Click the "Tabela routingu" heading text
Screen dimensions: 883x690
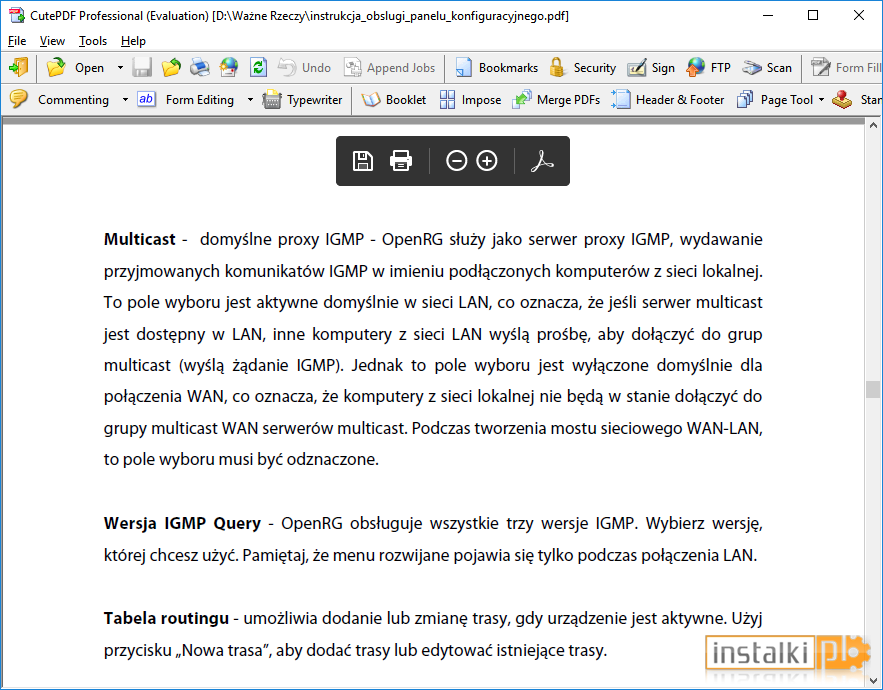tap(166, 618)
